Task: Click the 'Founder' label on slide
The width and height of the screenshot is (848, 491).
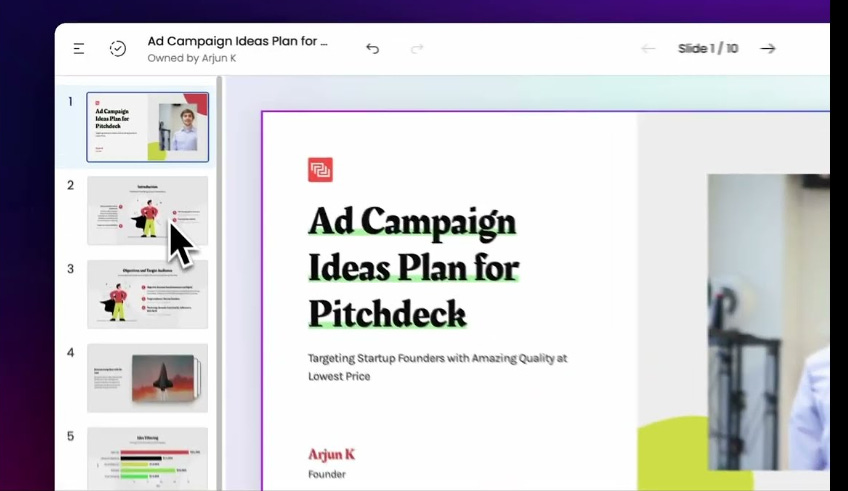Action: [327, 474]
